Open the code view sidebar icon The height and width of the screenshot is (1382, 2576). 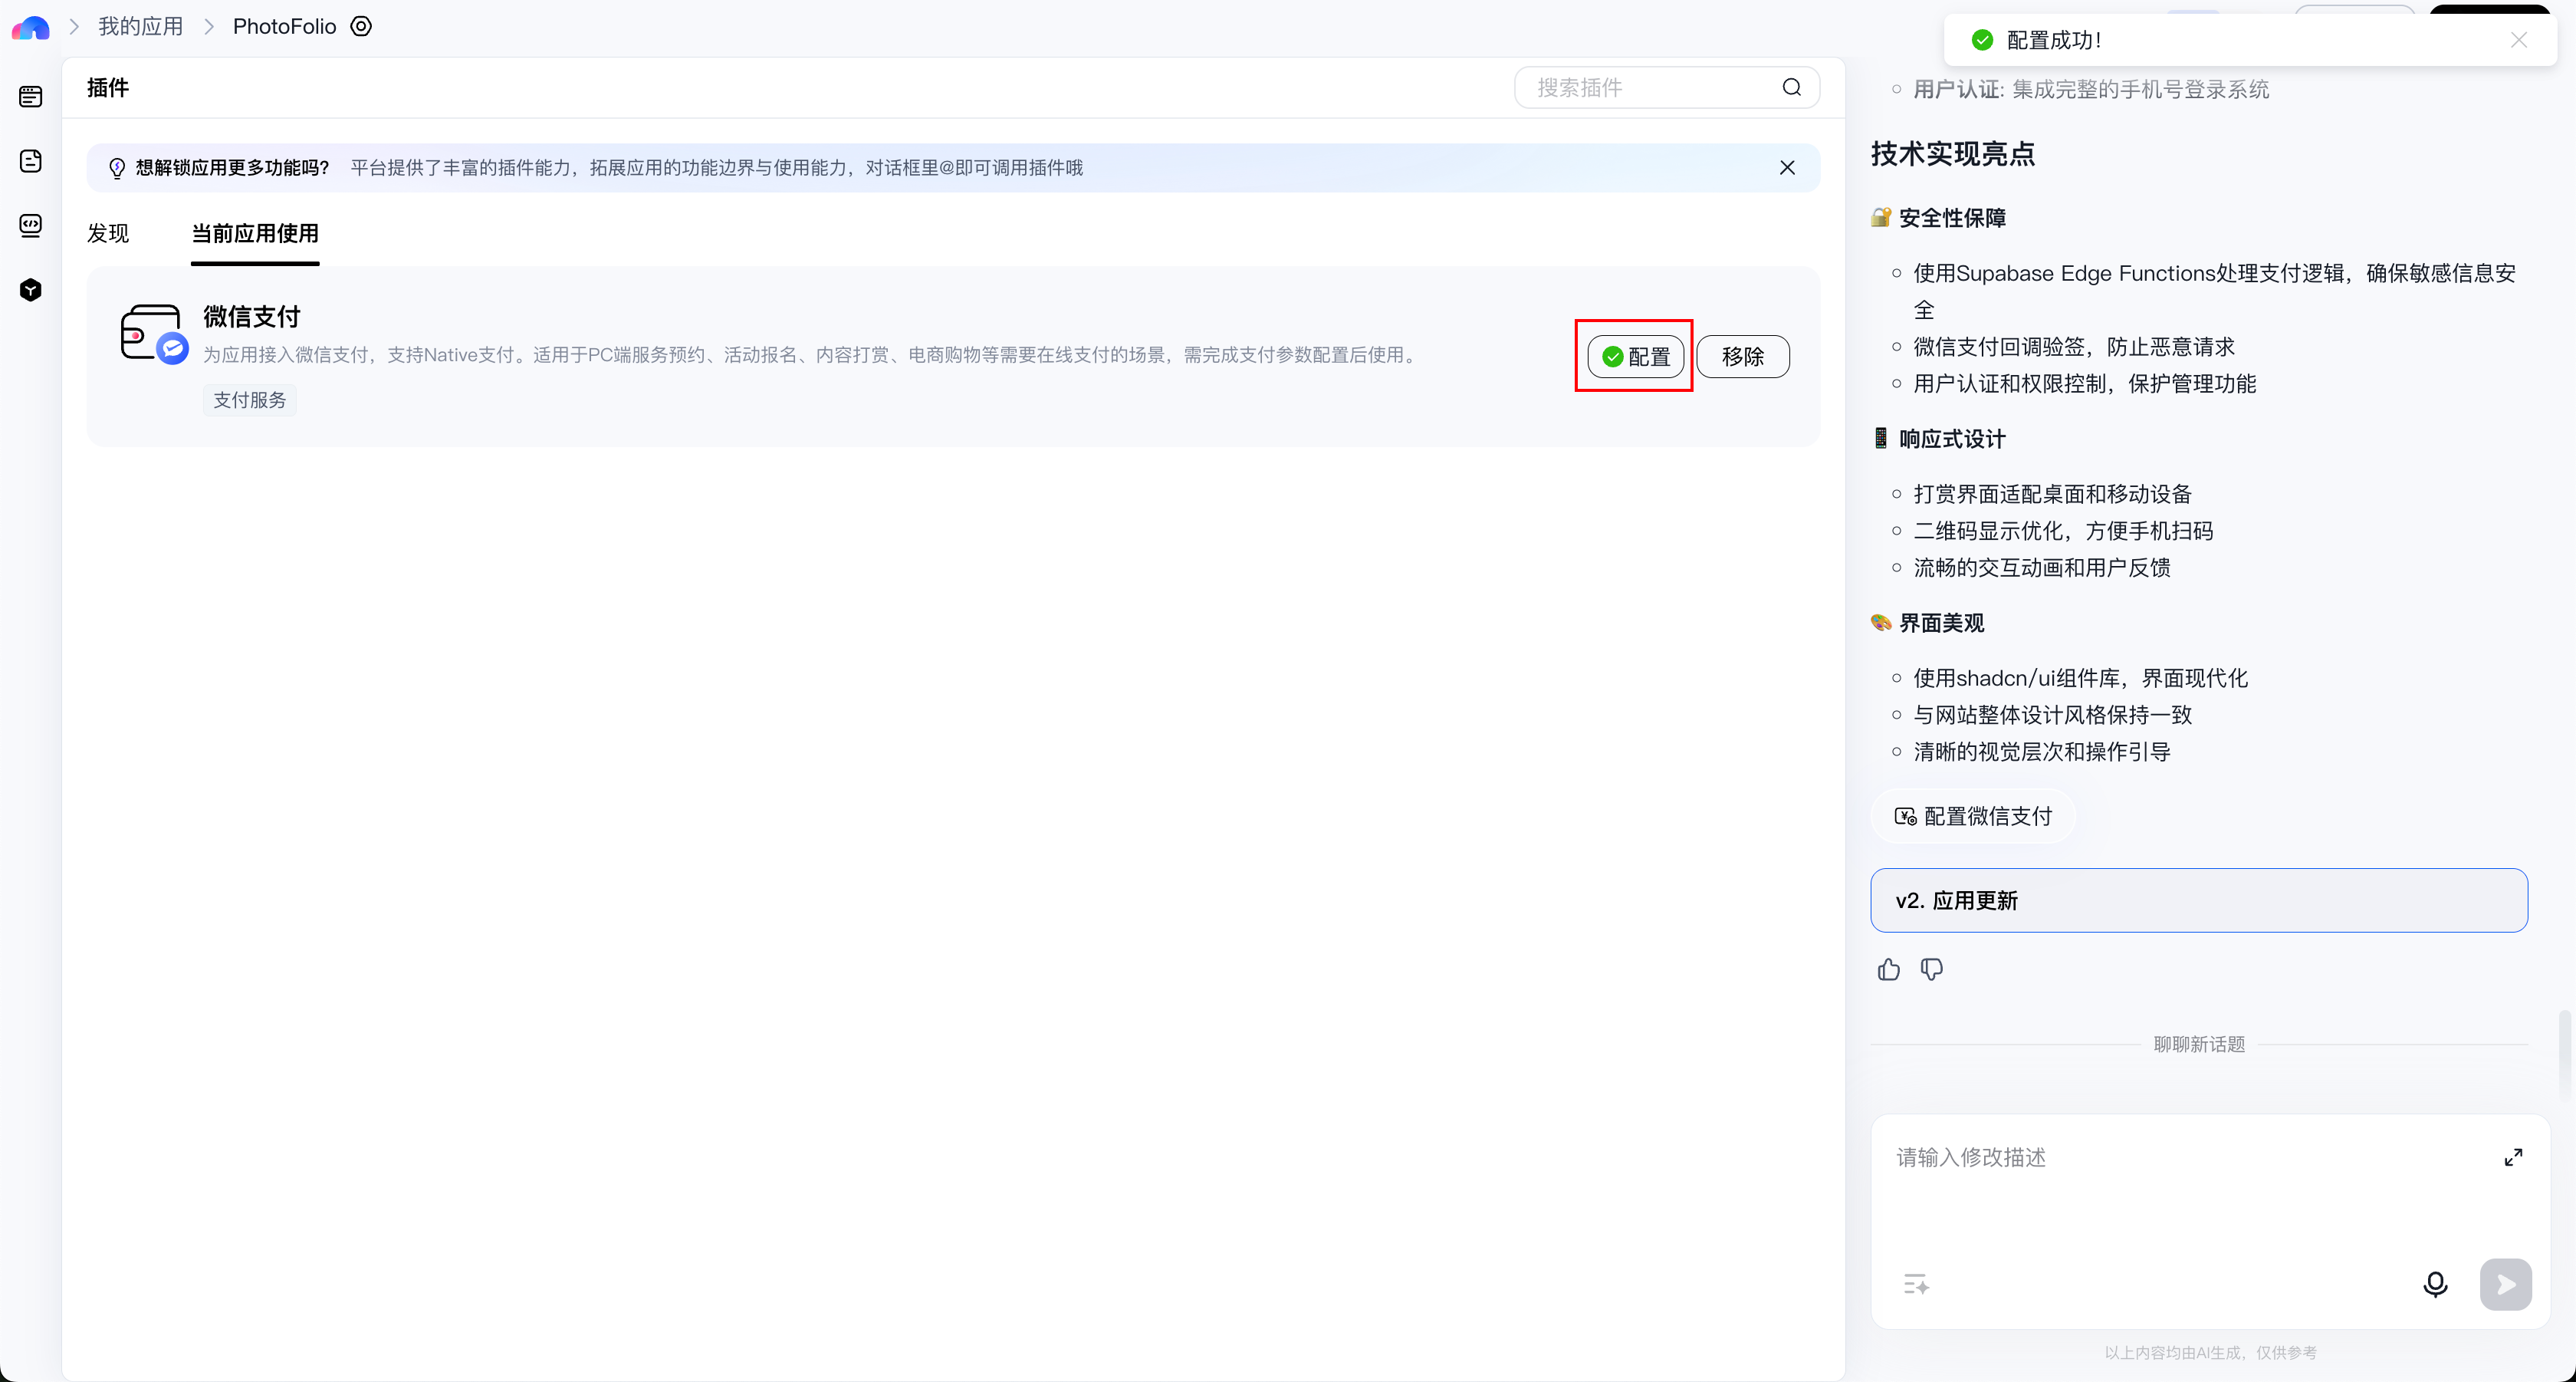point(31,225)
